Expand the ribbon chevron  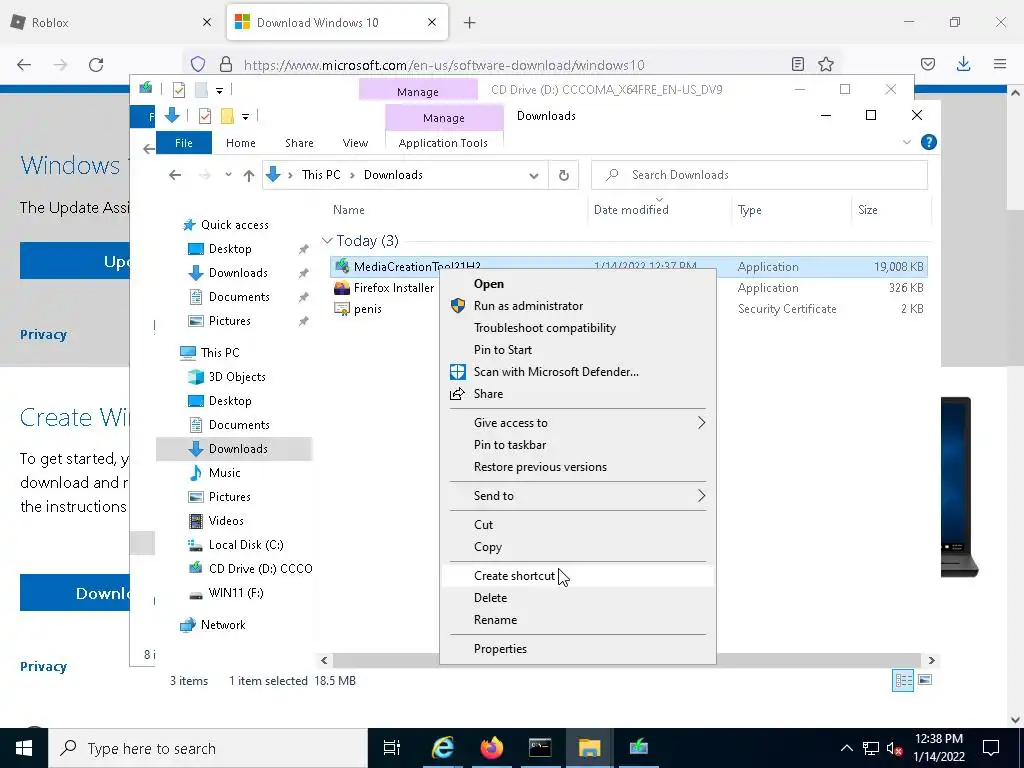pos(906,142)
